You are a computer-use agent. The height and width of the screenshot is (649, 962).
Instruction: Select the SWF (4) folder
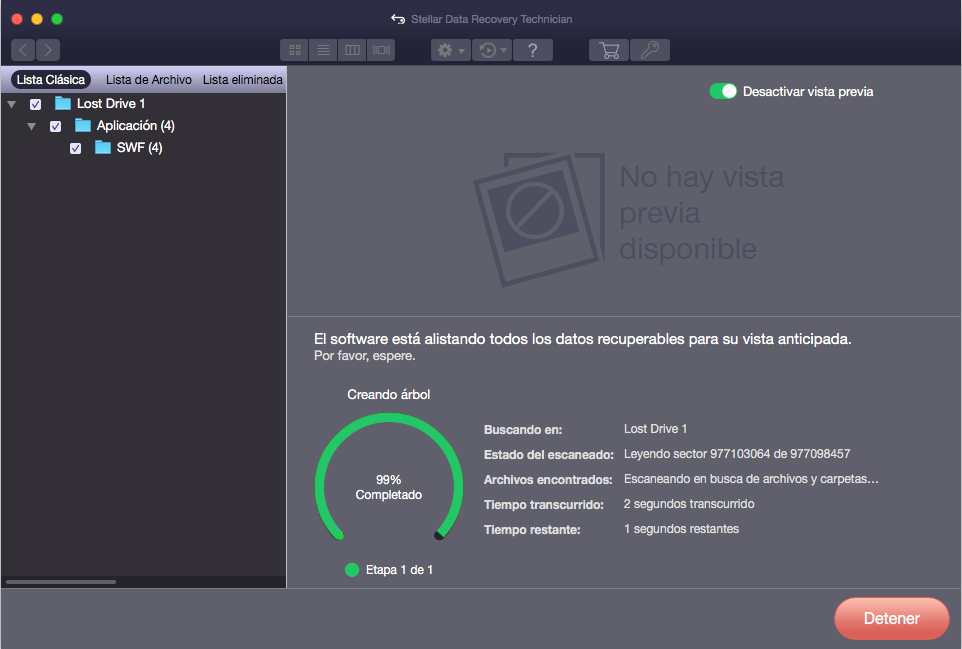[139, 148]
